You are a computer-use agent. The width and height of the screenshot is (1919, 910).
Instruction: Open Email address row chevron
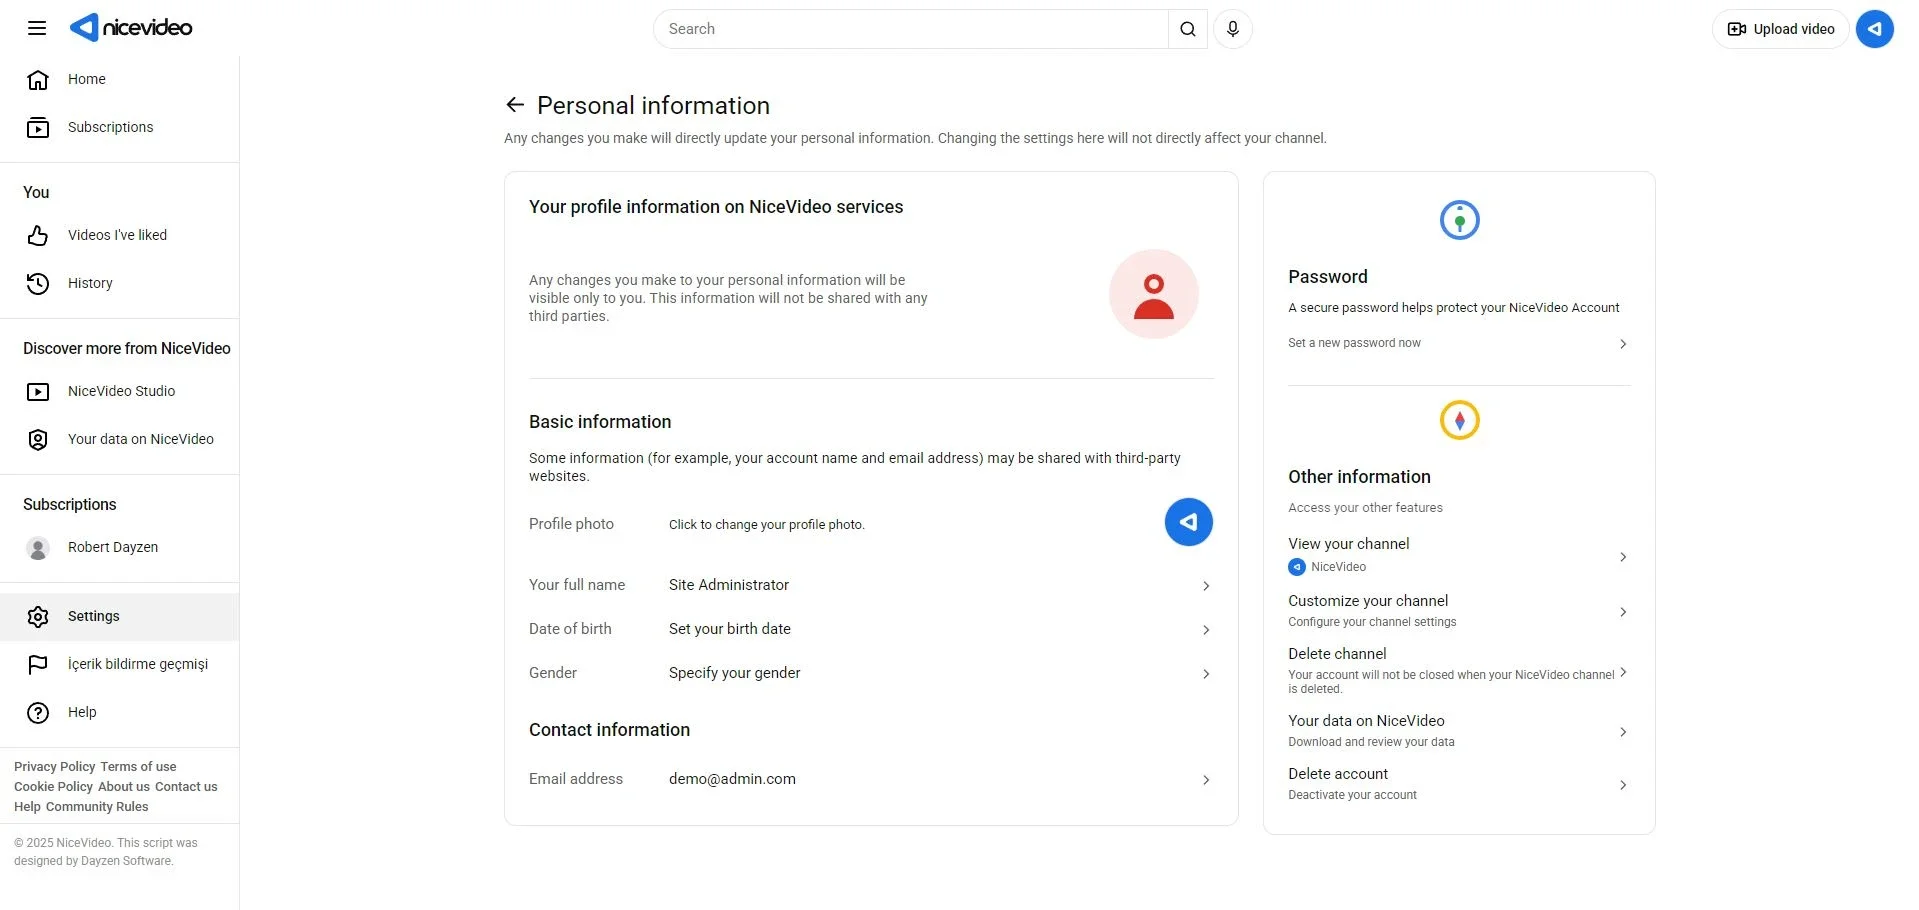click(x=1206, y=780)
